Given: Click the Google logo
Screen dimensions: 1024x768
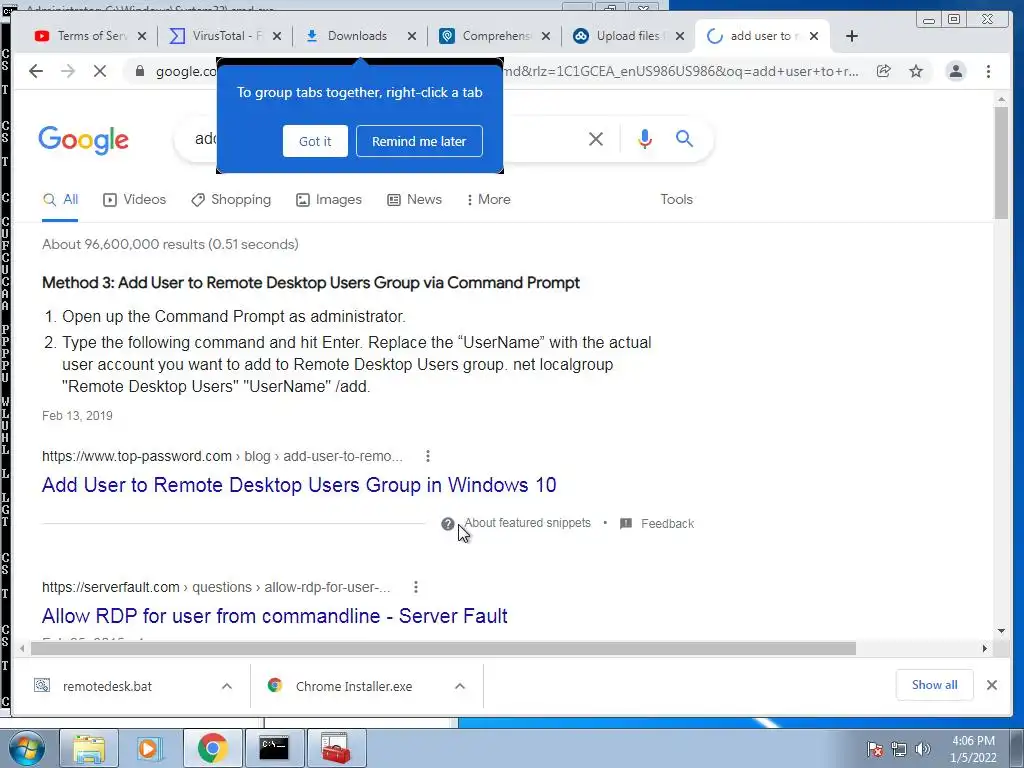Looking at the screenshot, I should [x=84, y=140].
